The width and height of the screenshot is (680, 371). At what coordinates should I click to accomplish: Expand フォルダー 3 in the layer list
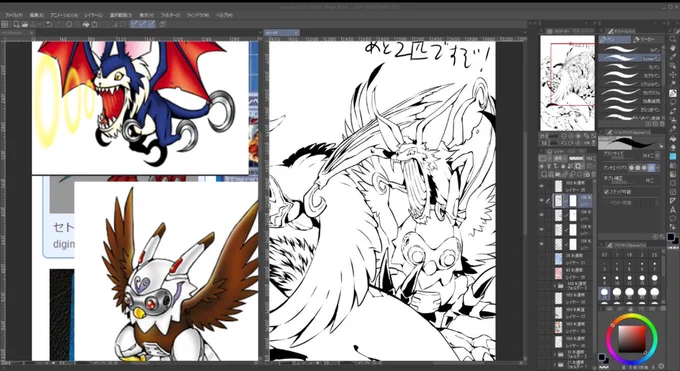click(x=555, y=286)
